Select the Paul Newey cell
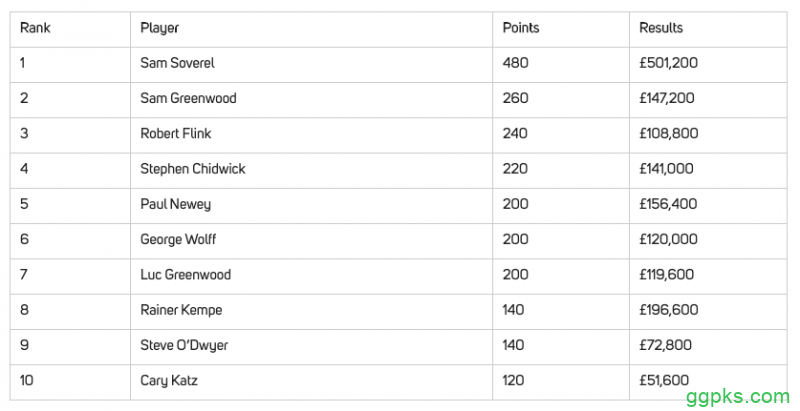 click(x=175, y=204)
